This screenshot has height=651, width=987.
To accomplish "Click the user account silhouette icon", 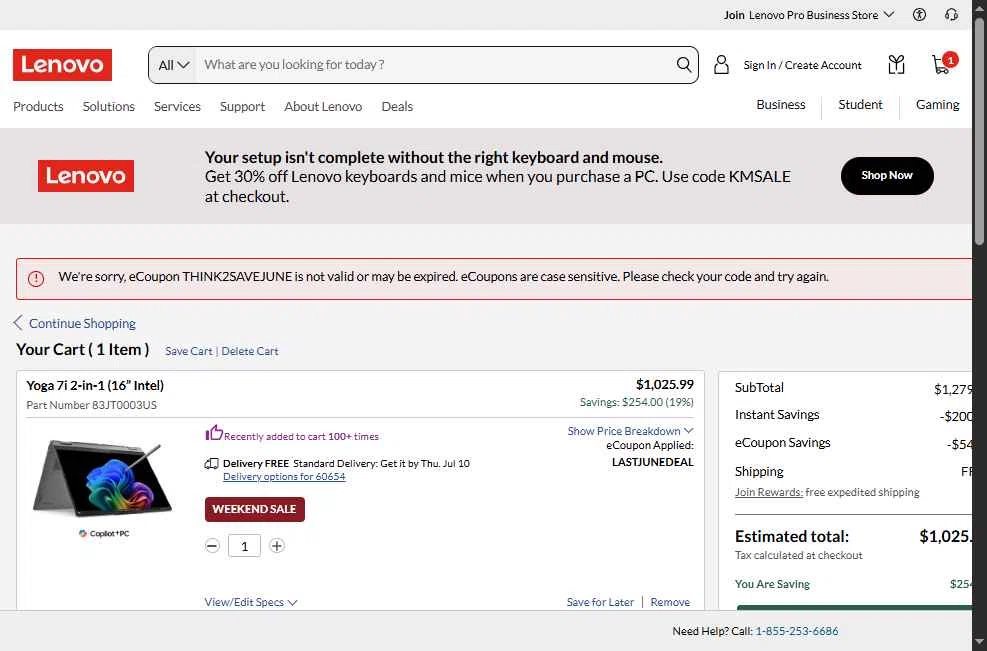I will click(x=721, y=65).
